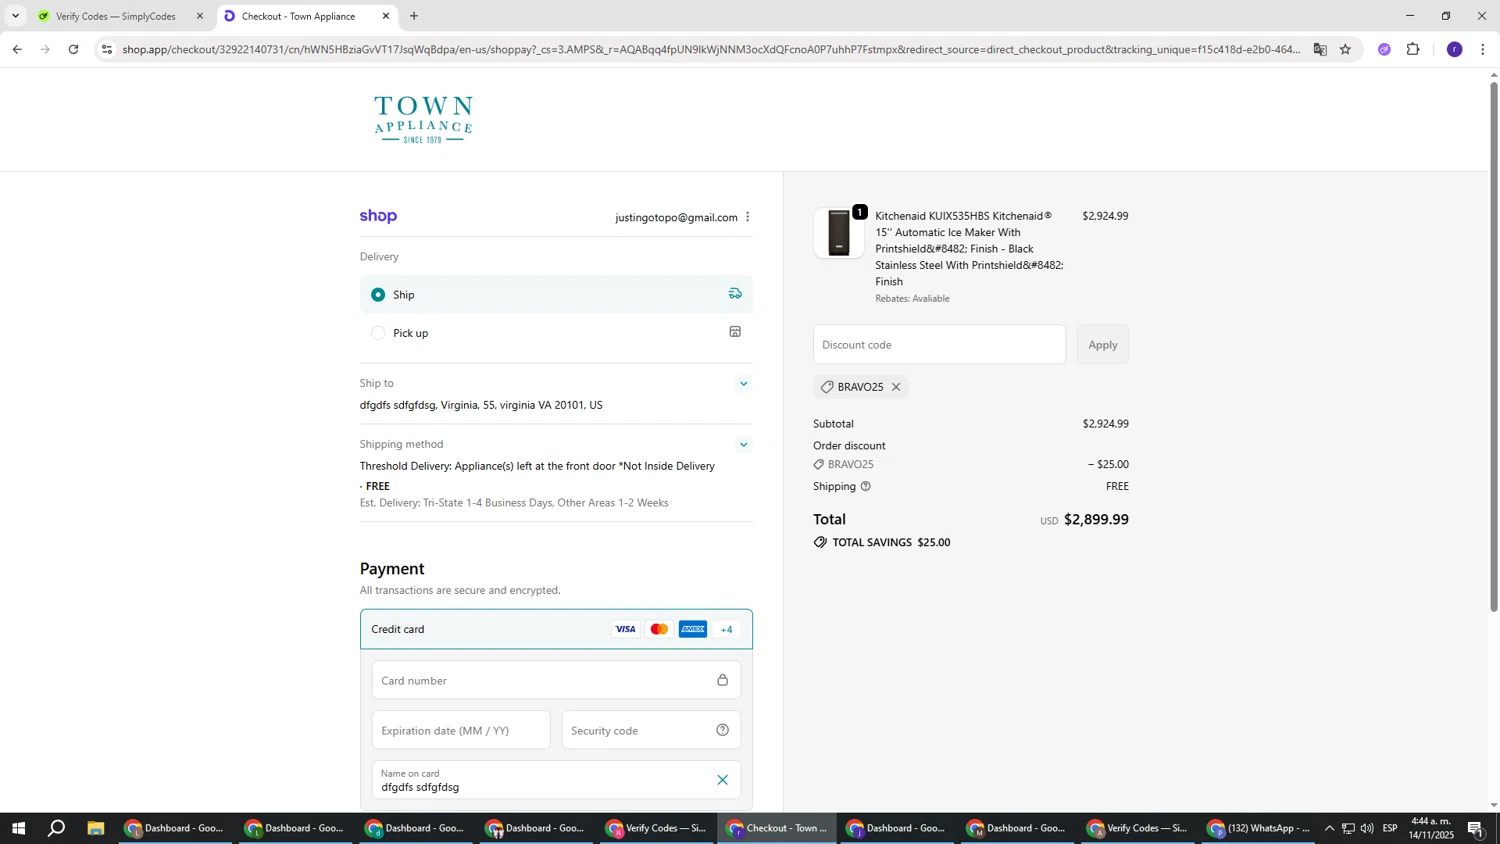Click the American Express icon
The height and width of the screenshot is (844, 1500).
[693, 629]
